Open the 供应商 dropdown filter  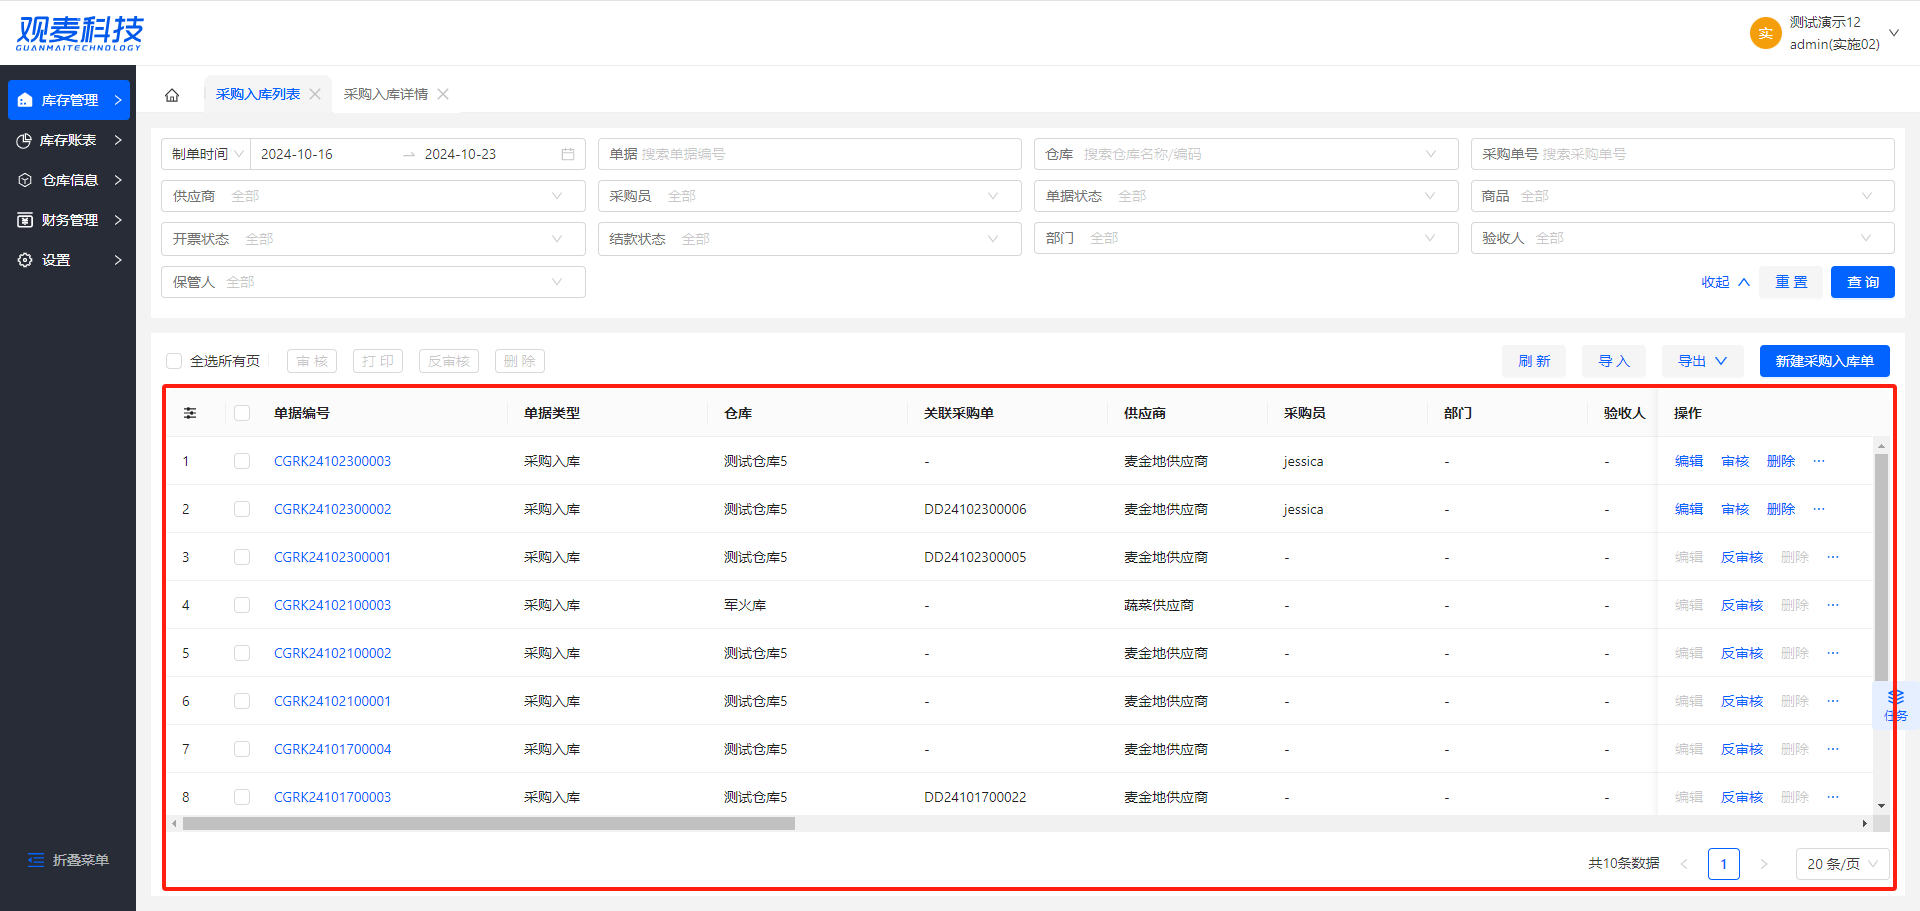point(373,196)
